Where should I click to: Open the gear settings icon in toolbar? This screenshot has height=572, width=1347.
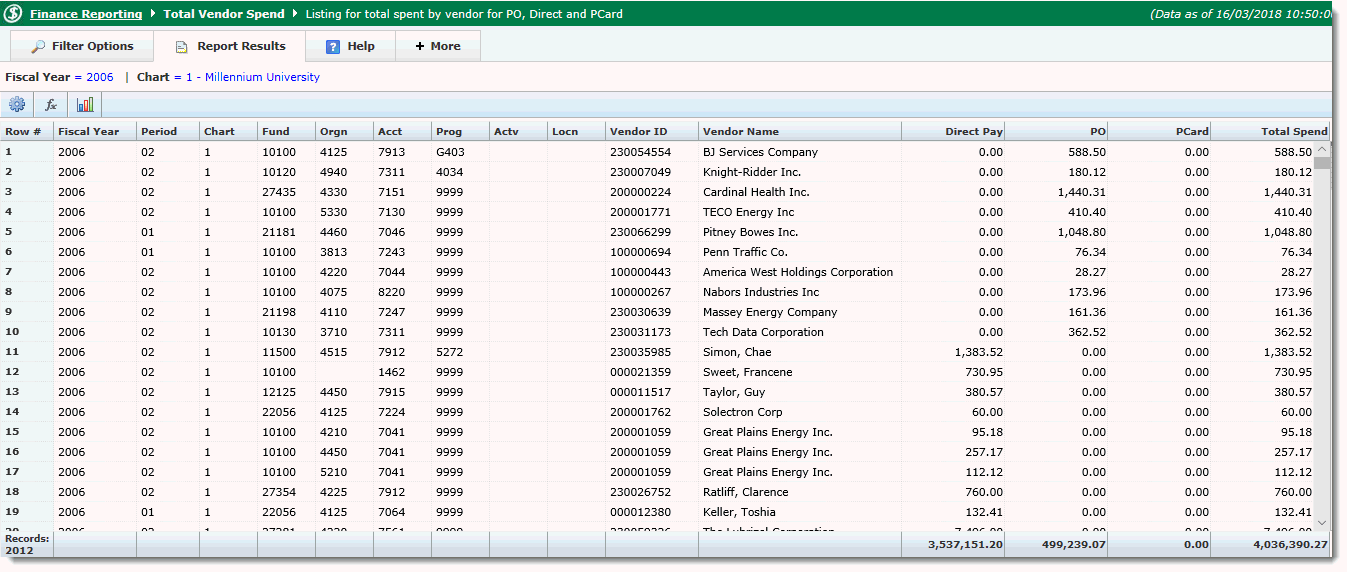[x=17, y=105]
